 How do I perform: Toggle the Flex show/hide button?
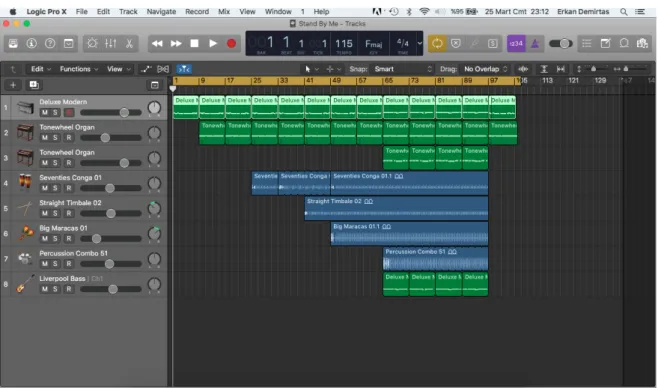(163, 69)
